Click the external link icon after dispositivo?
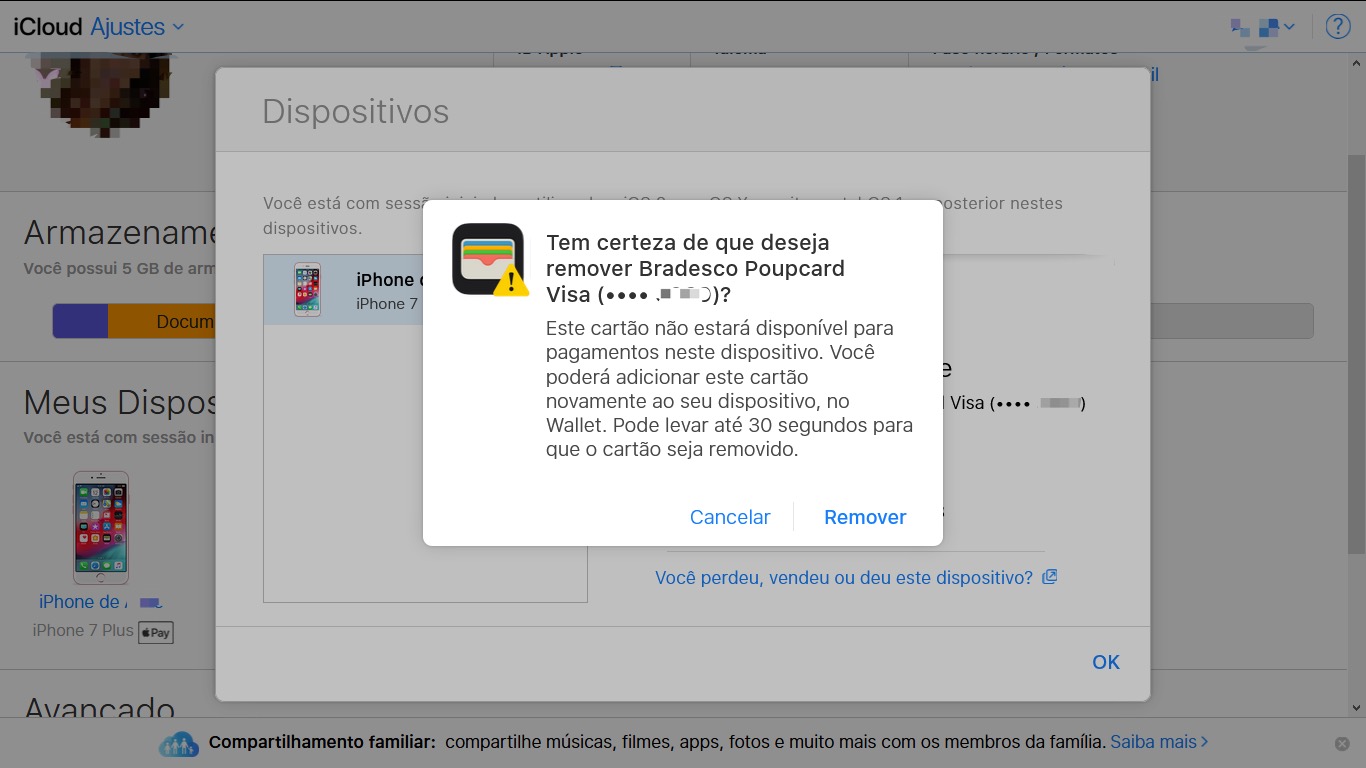The image size is (1366, 768). tap(1049, 577)
